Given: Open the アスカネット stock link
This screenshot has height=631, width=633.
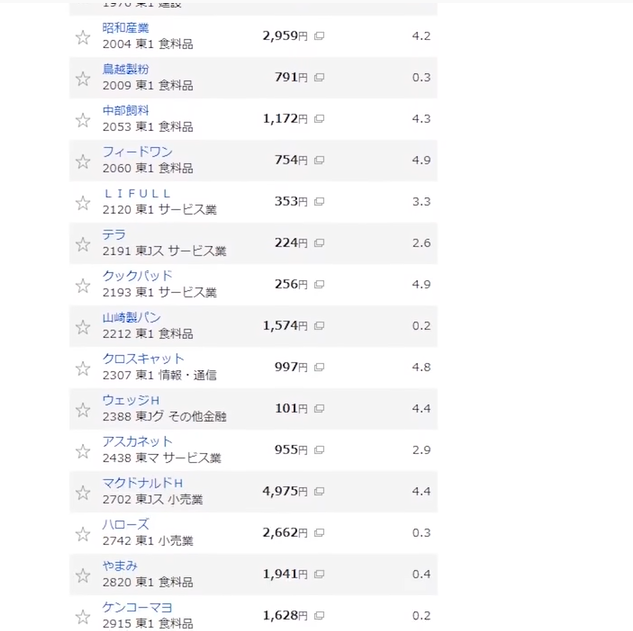Looking at the screenshot, I should 137,441.
